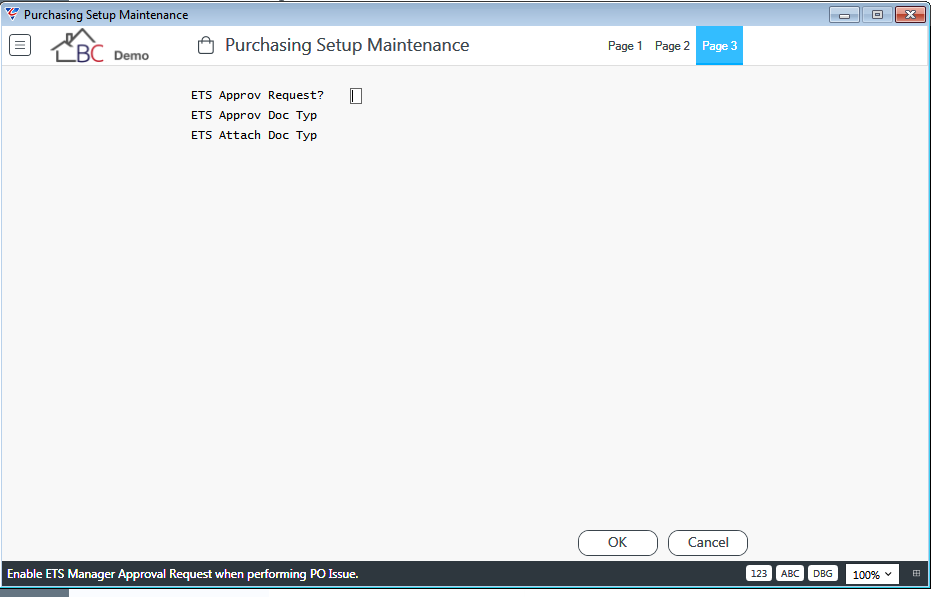Toggle the DBG debug indicator

[822, 574]
